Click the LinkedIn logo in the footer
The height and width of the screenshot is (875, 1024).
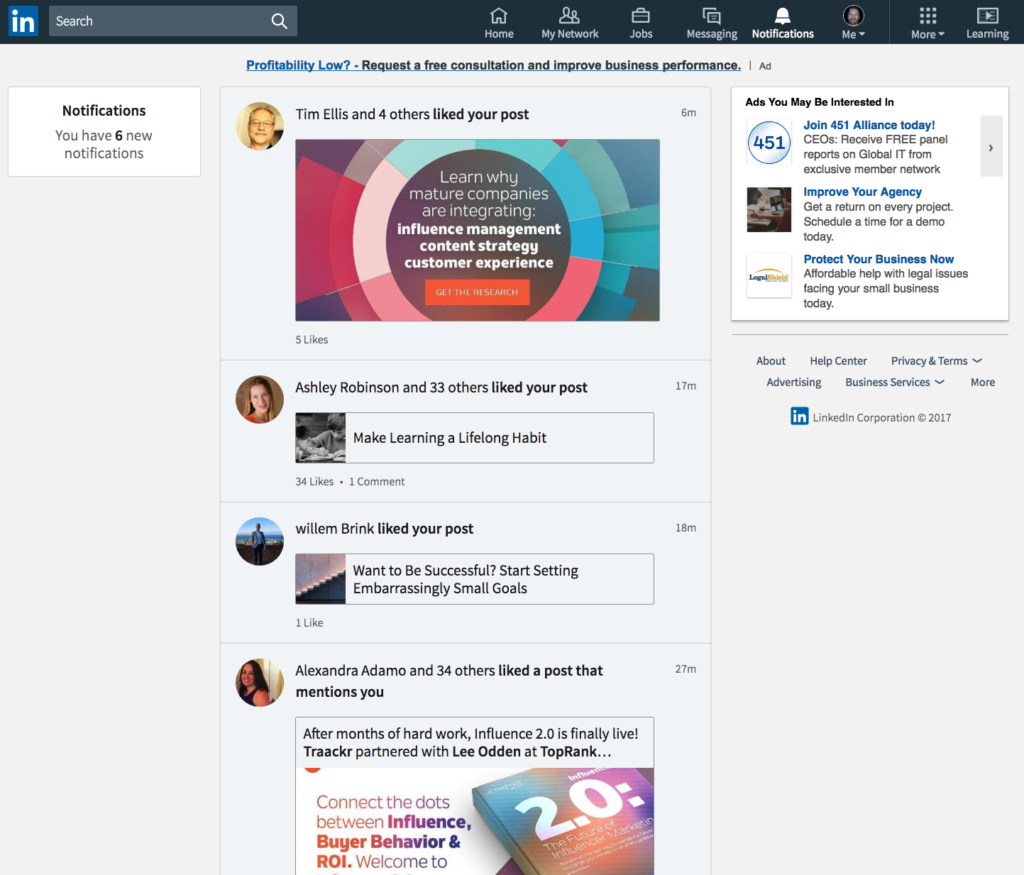pos(799,416)
